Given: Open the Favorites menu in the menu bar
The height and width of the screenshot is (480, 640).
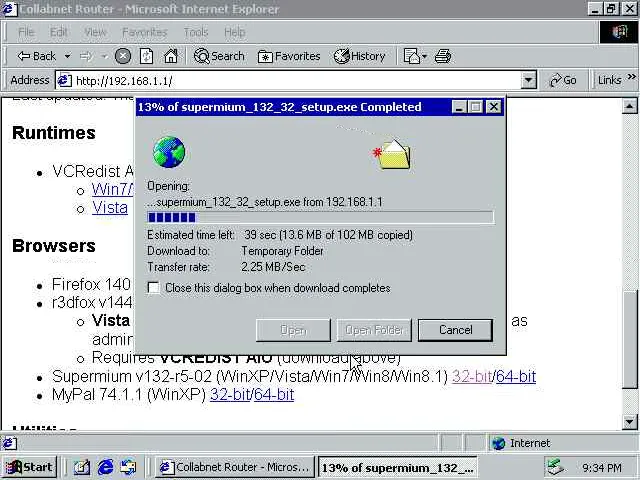Looking at the screenshot, I should click(144, 32).
